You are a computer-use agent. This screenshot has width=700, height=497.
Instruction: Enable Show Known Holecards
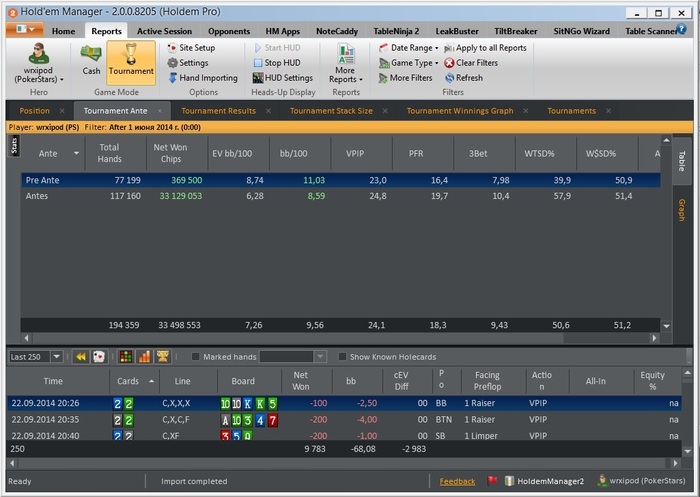pos(342,357)
